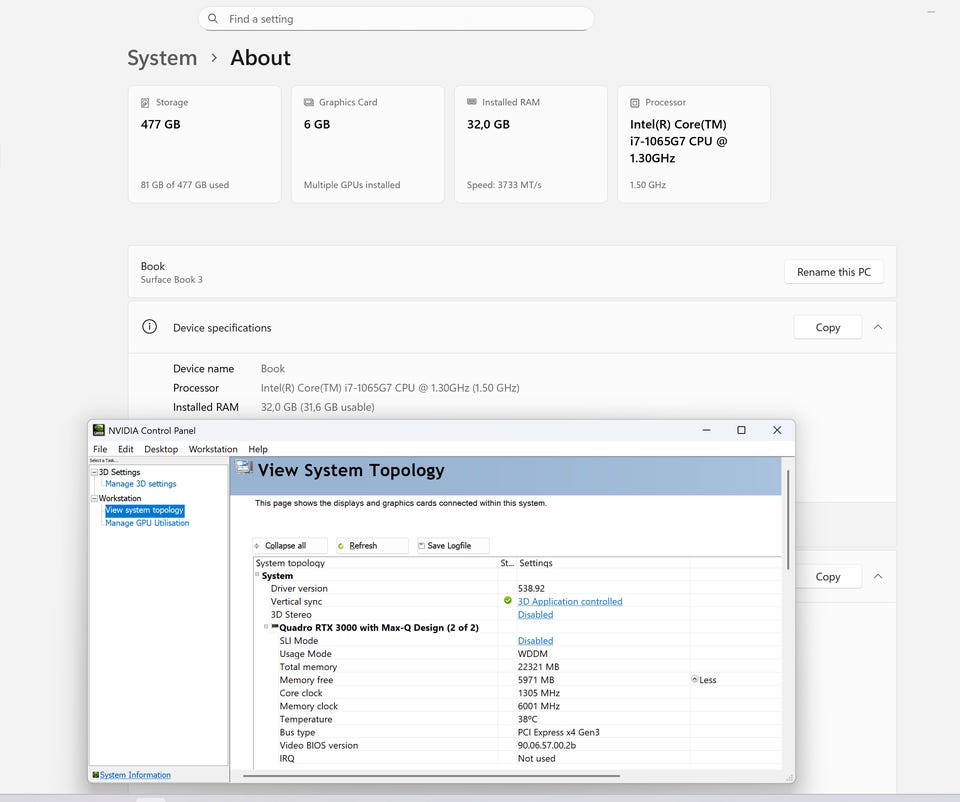Click the Processor card chip icon
The height and width of the screenshot is (802, 960).
tap(635, 103)
